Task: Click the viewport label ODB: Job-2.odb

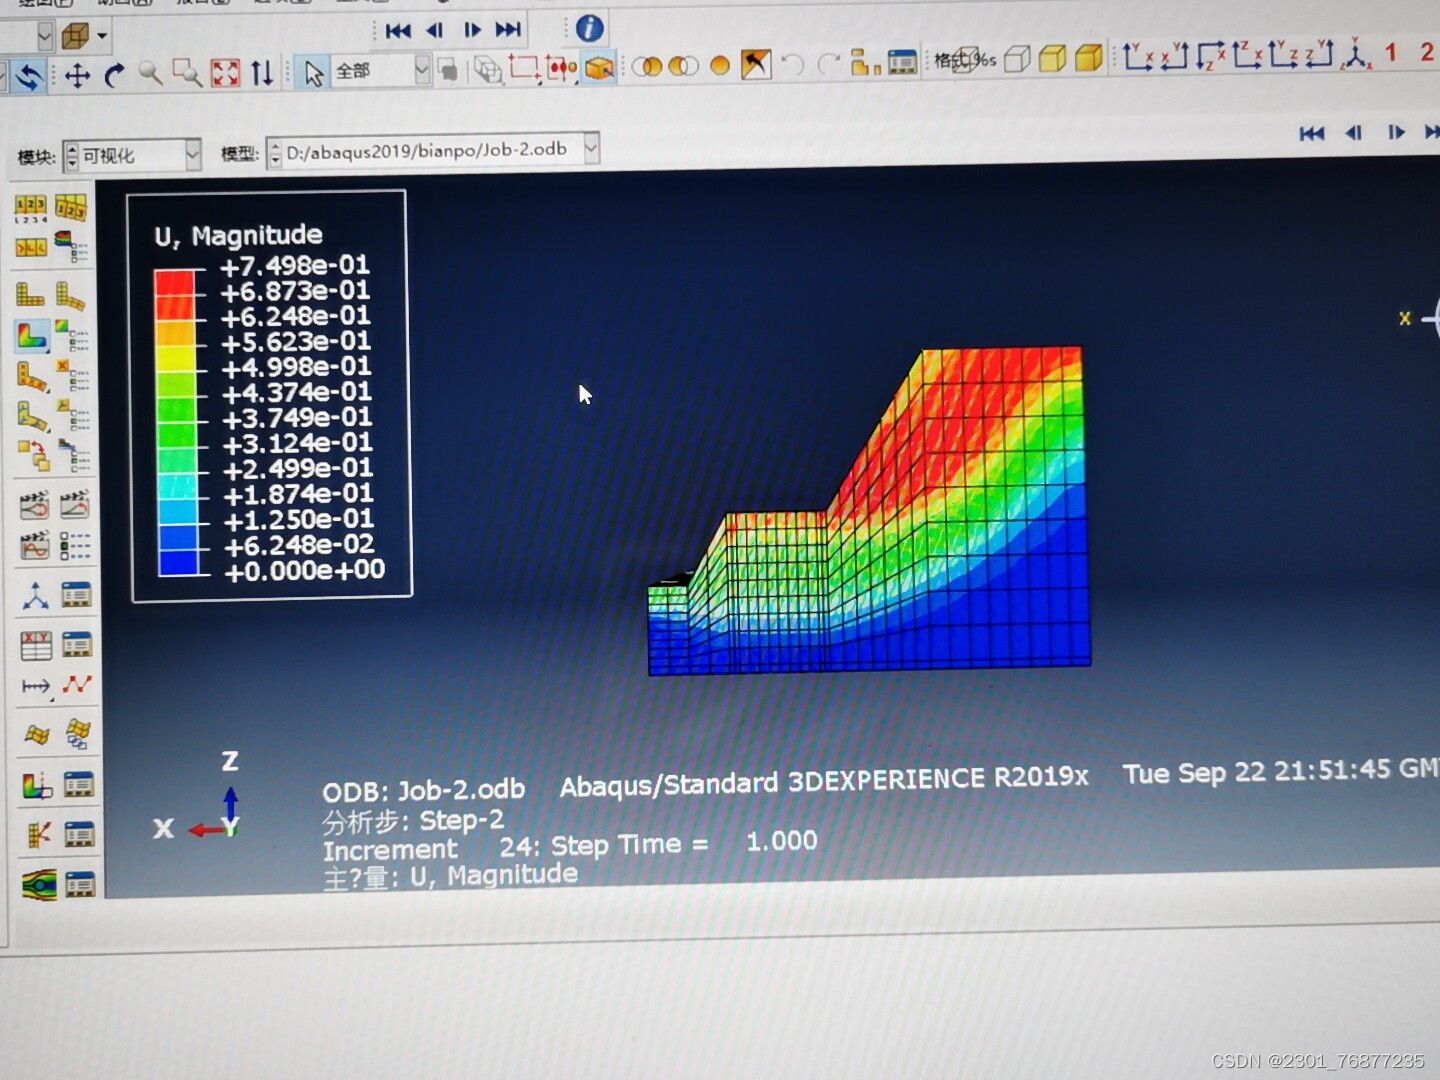Action: 423,790
